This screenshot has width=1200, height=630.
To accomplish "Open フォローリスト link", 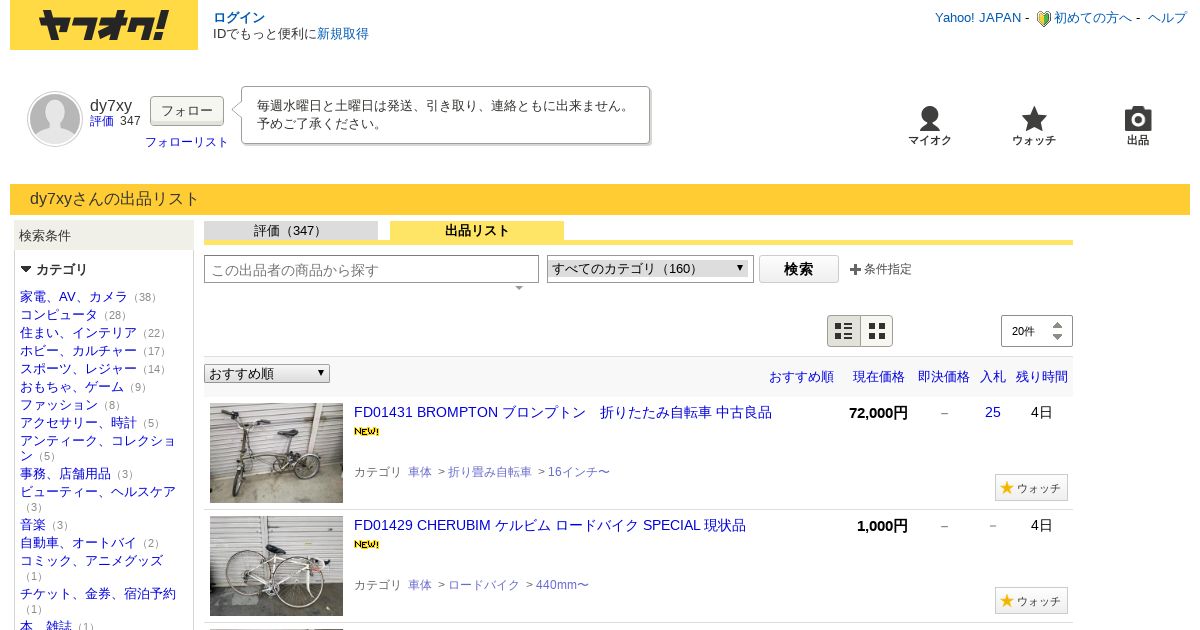I will click(187, 142).
